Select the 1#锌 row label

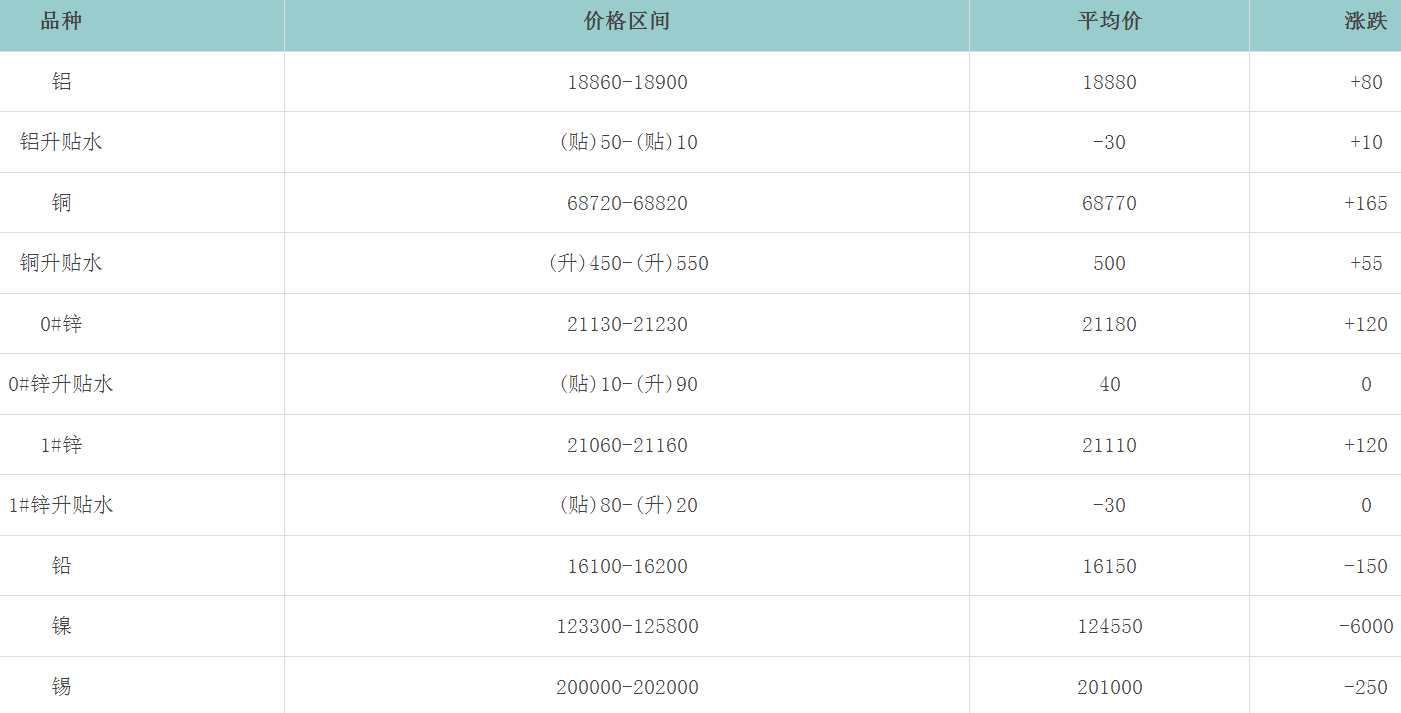point(61,445)
